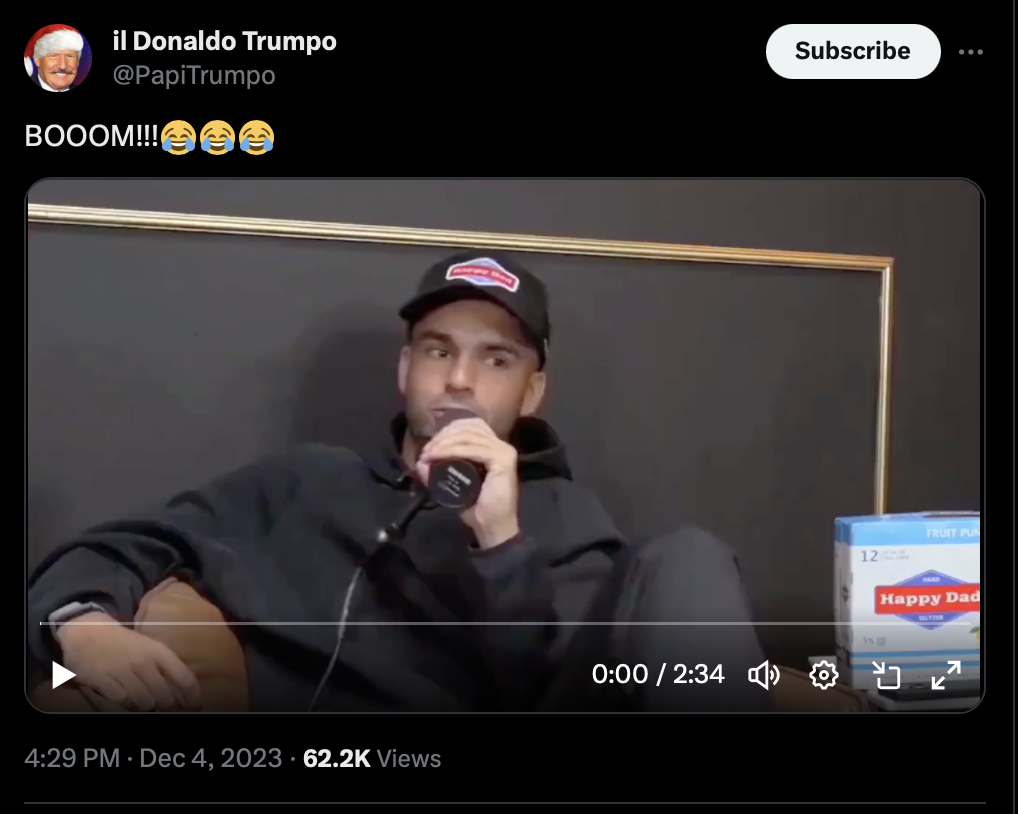Select the BOOOM!!! post text
1018x814 pixels.
point(91,136)
